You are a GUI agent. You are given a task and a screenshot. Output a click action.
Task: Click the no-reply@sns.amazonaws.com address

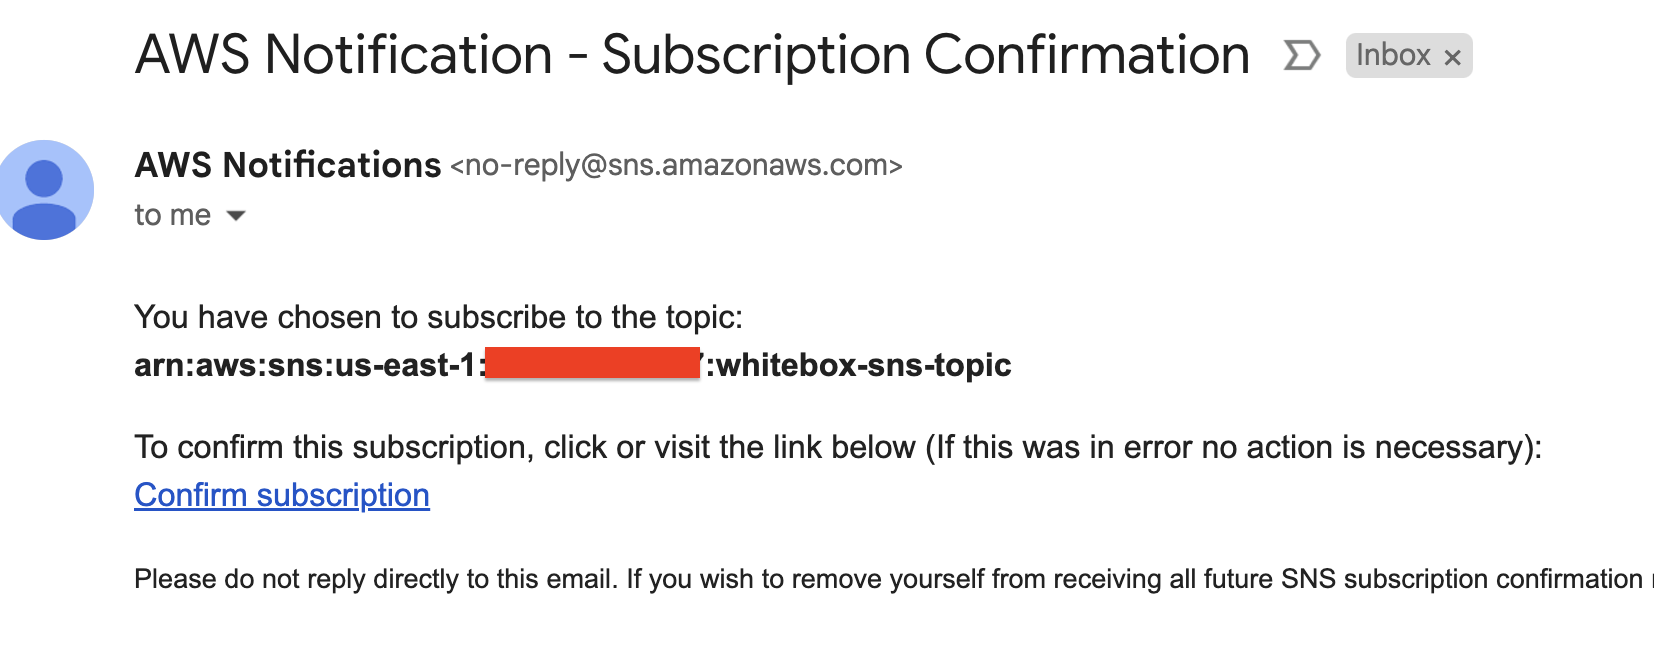pos(676,165)
